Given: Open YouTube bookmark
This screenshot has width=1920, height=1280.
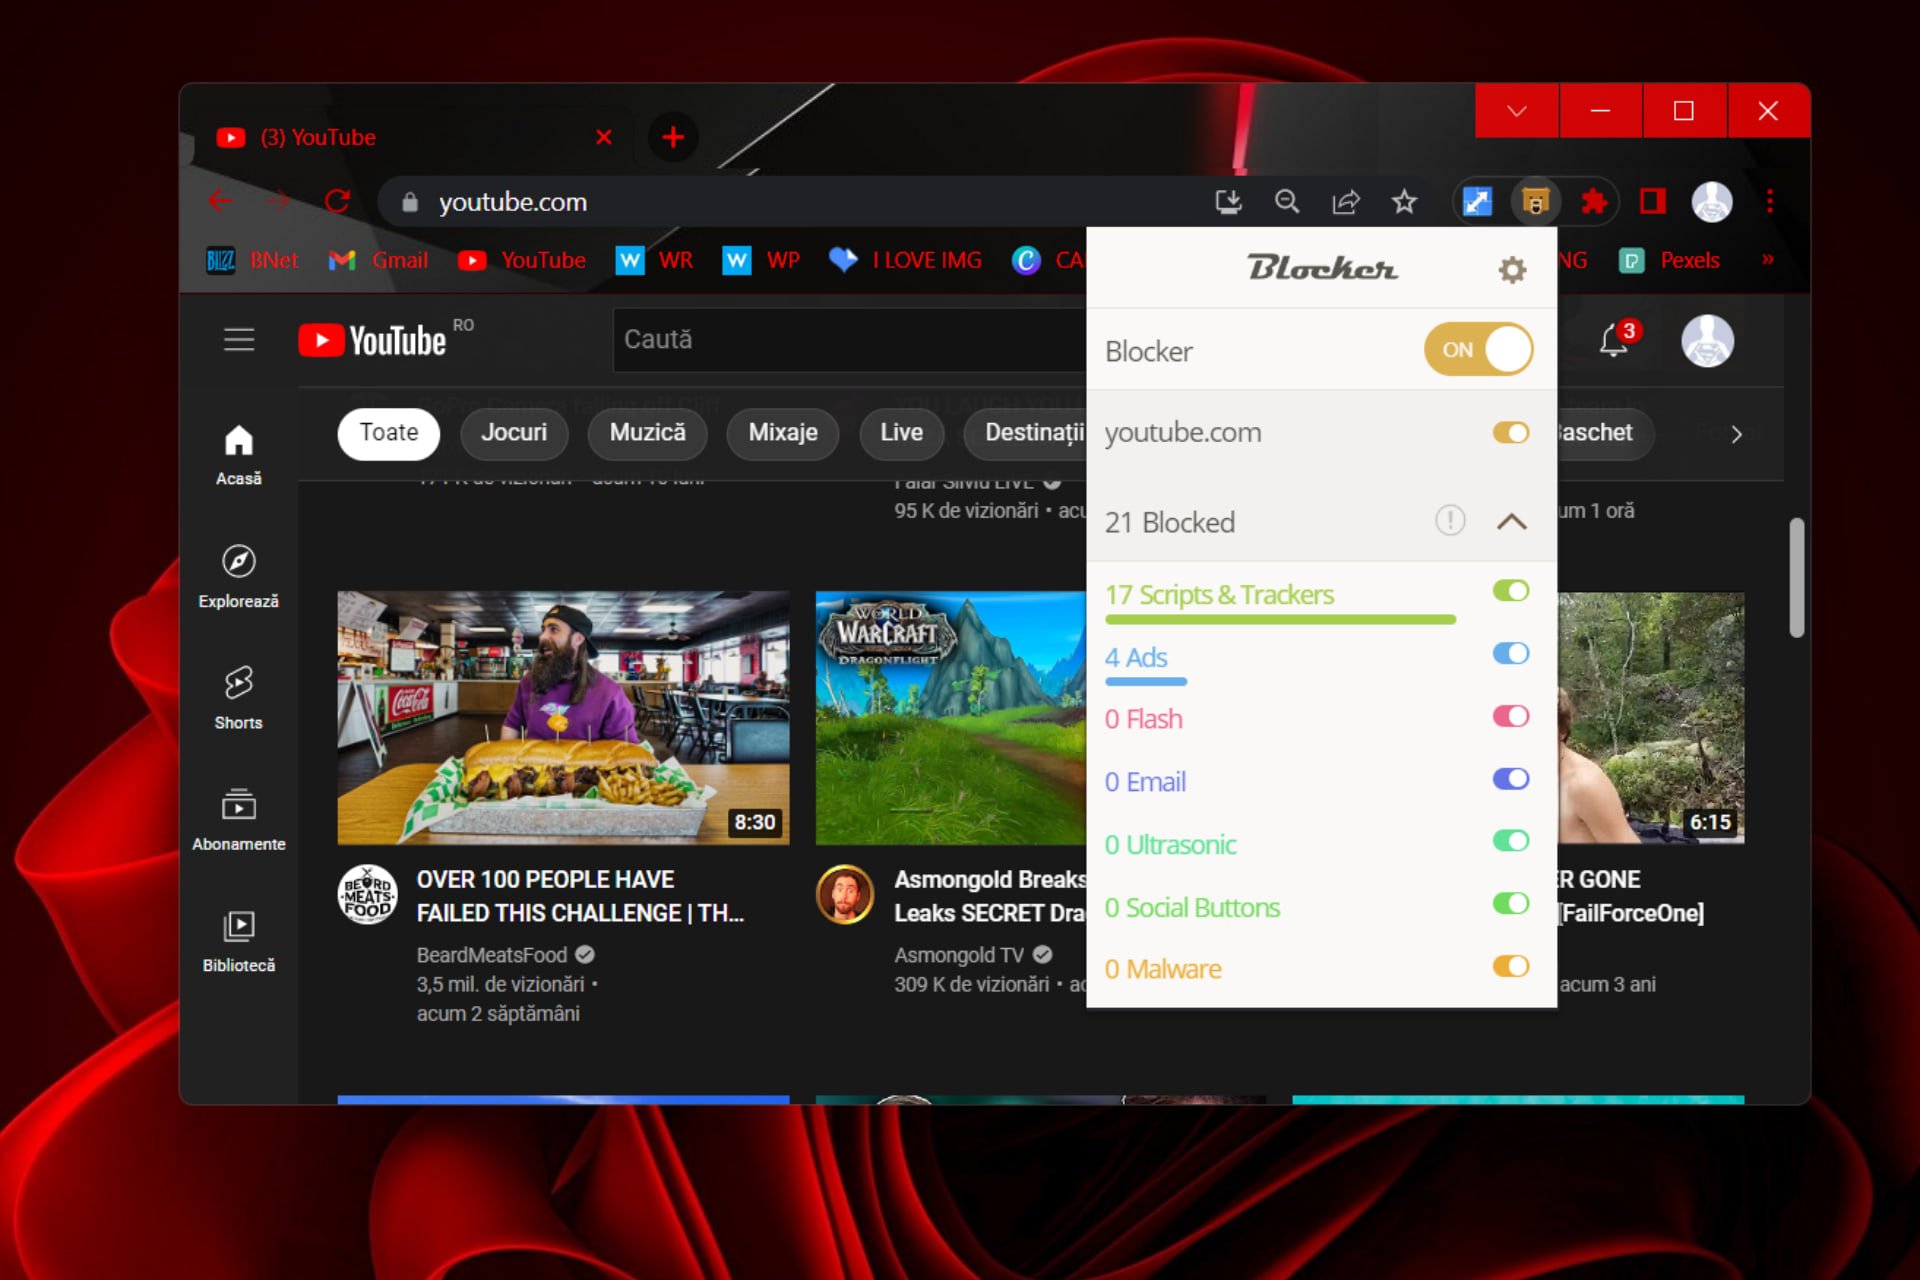Looking at the screenshot, I should [x=521, y=260].
